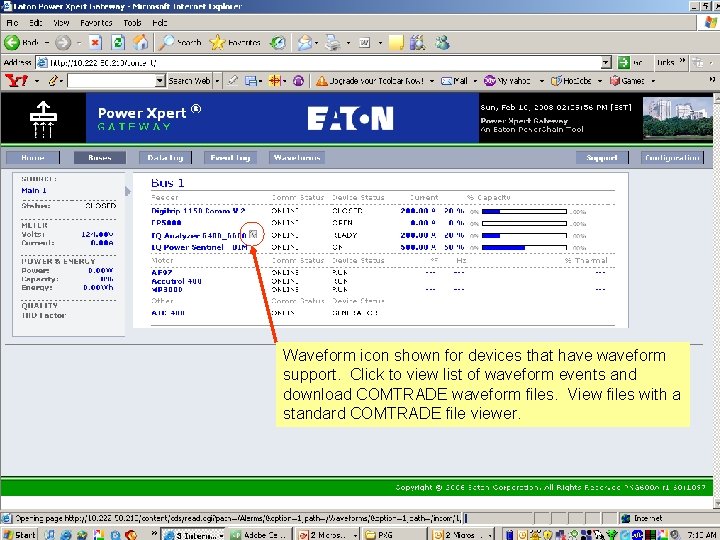This screenshot has height=540, width=720.
Task: Switch to the Data log tab
Action: (x=165, y=158)
